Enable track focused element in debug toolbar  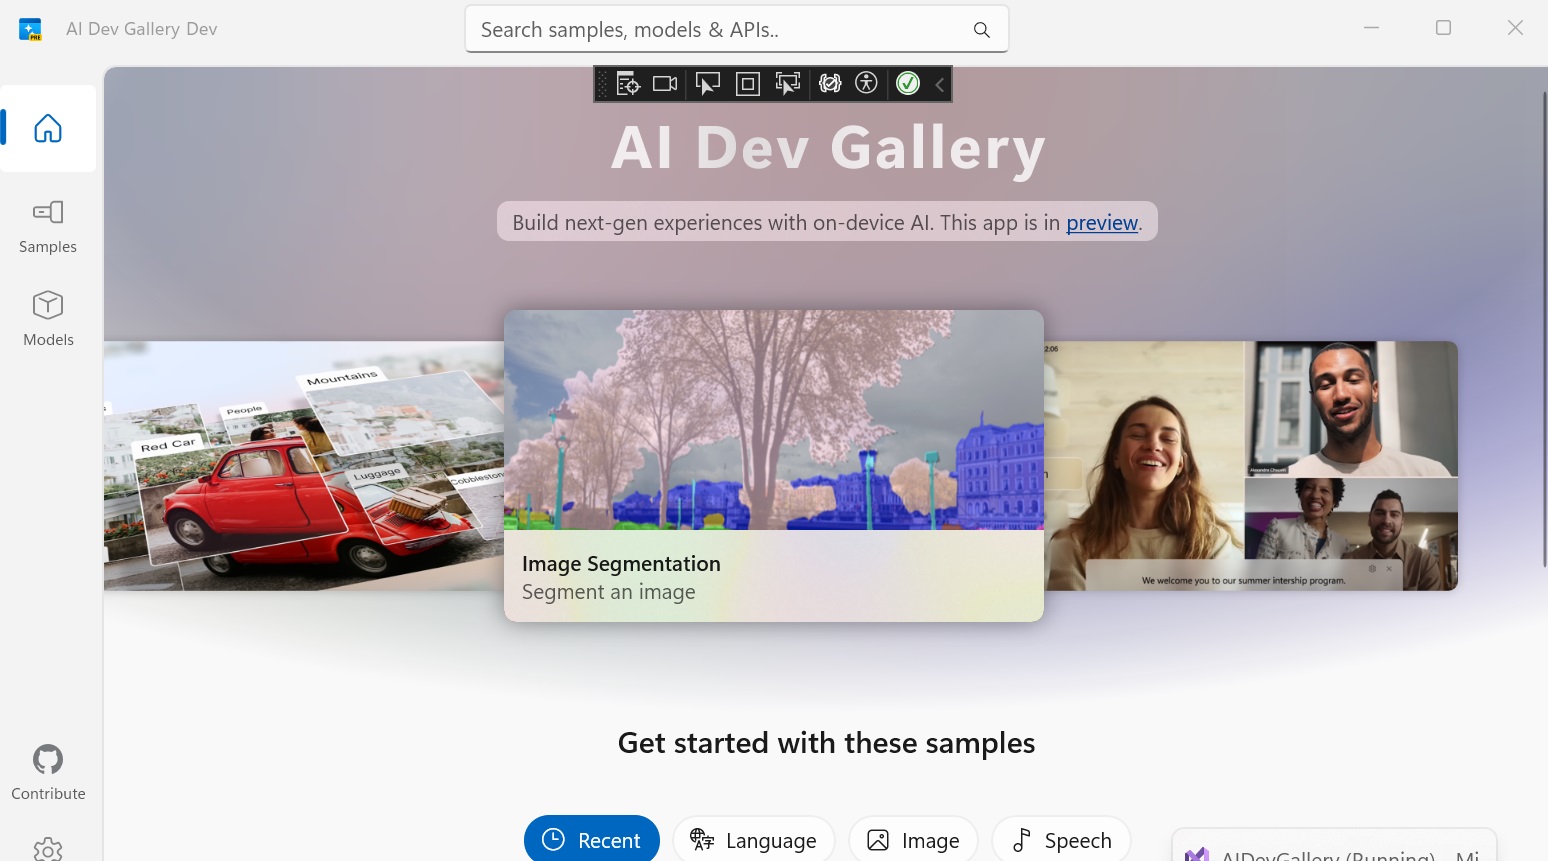[x=787, y=84]
